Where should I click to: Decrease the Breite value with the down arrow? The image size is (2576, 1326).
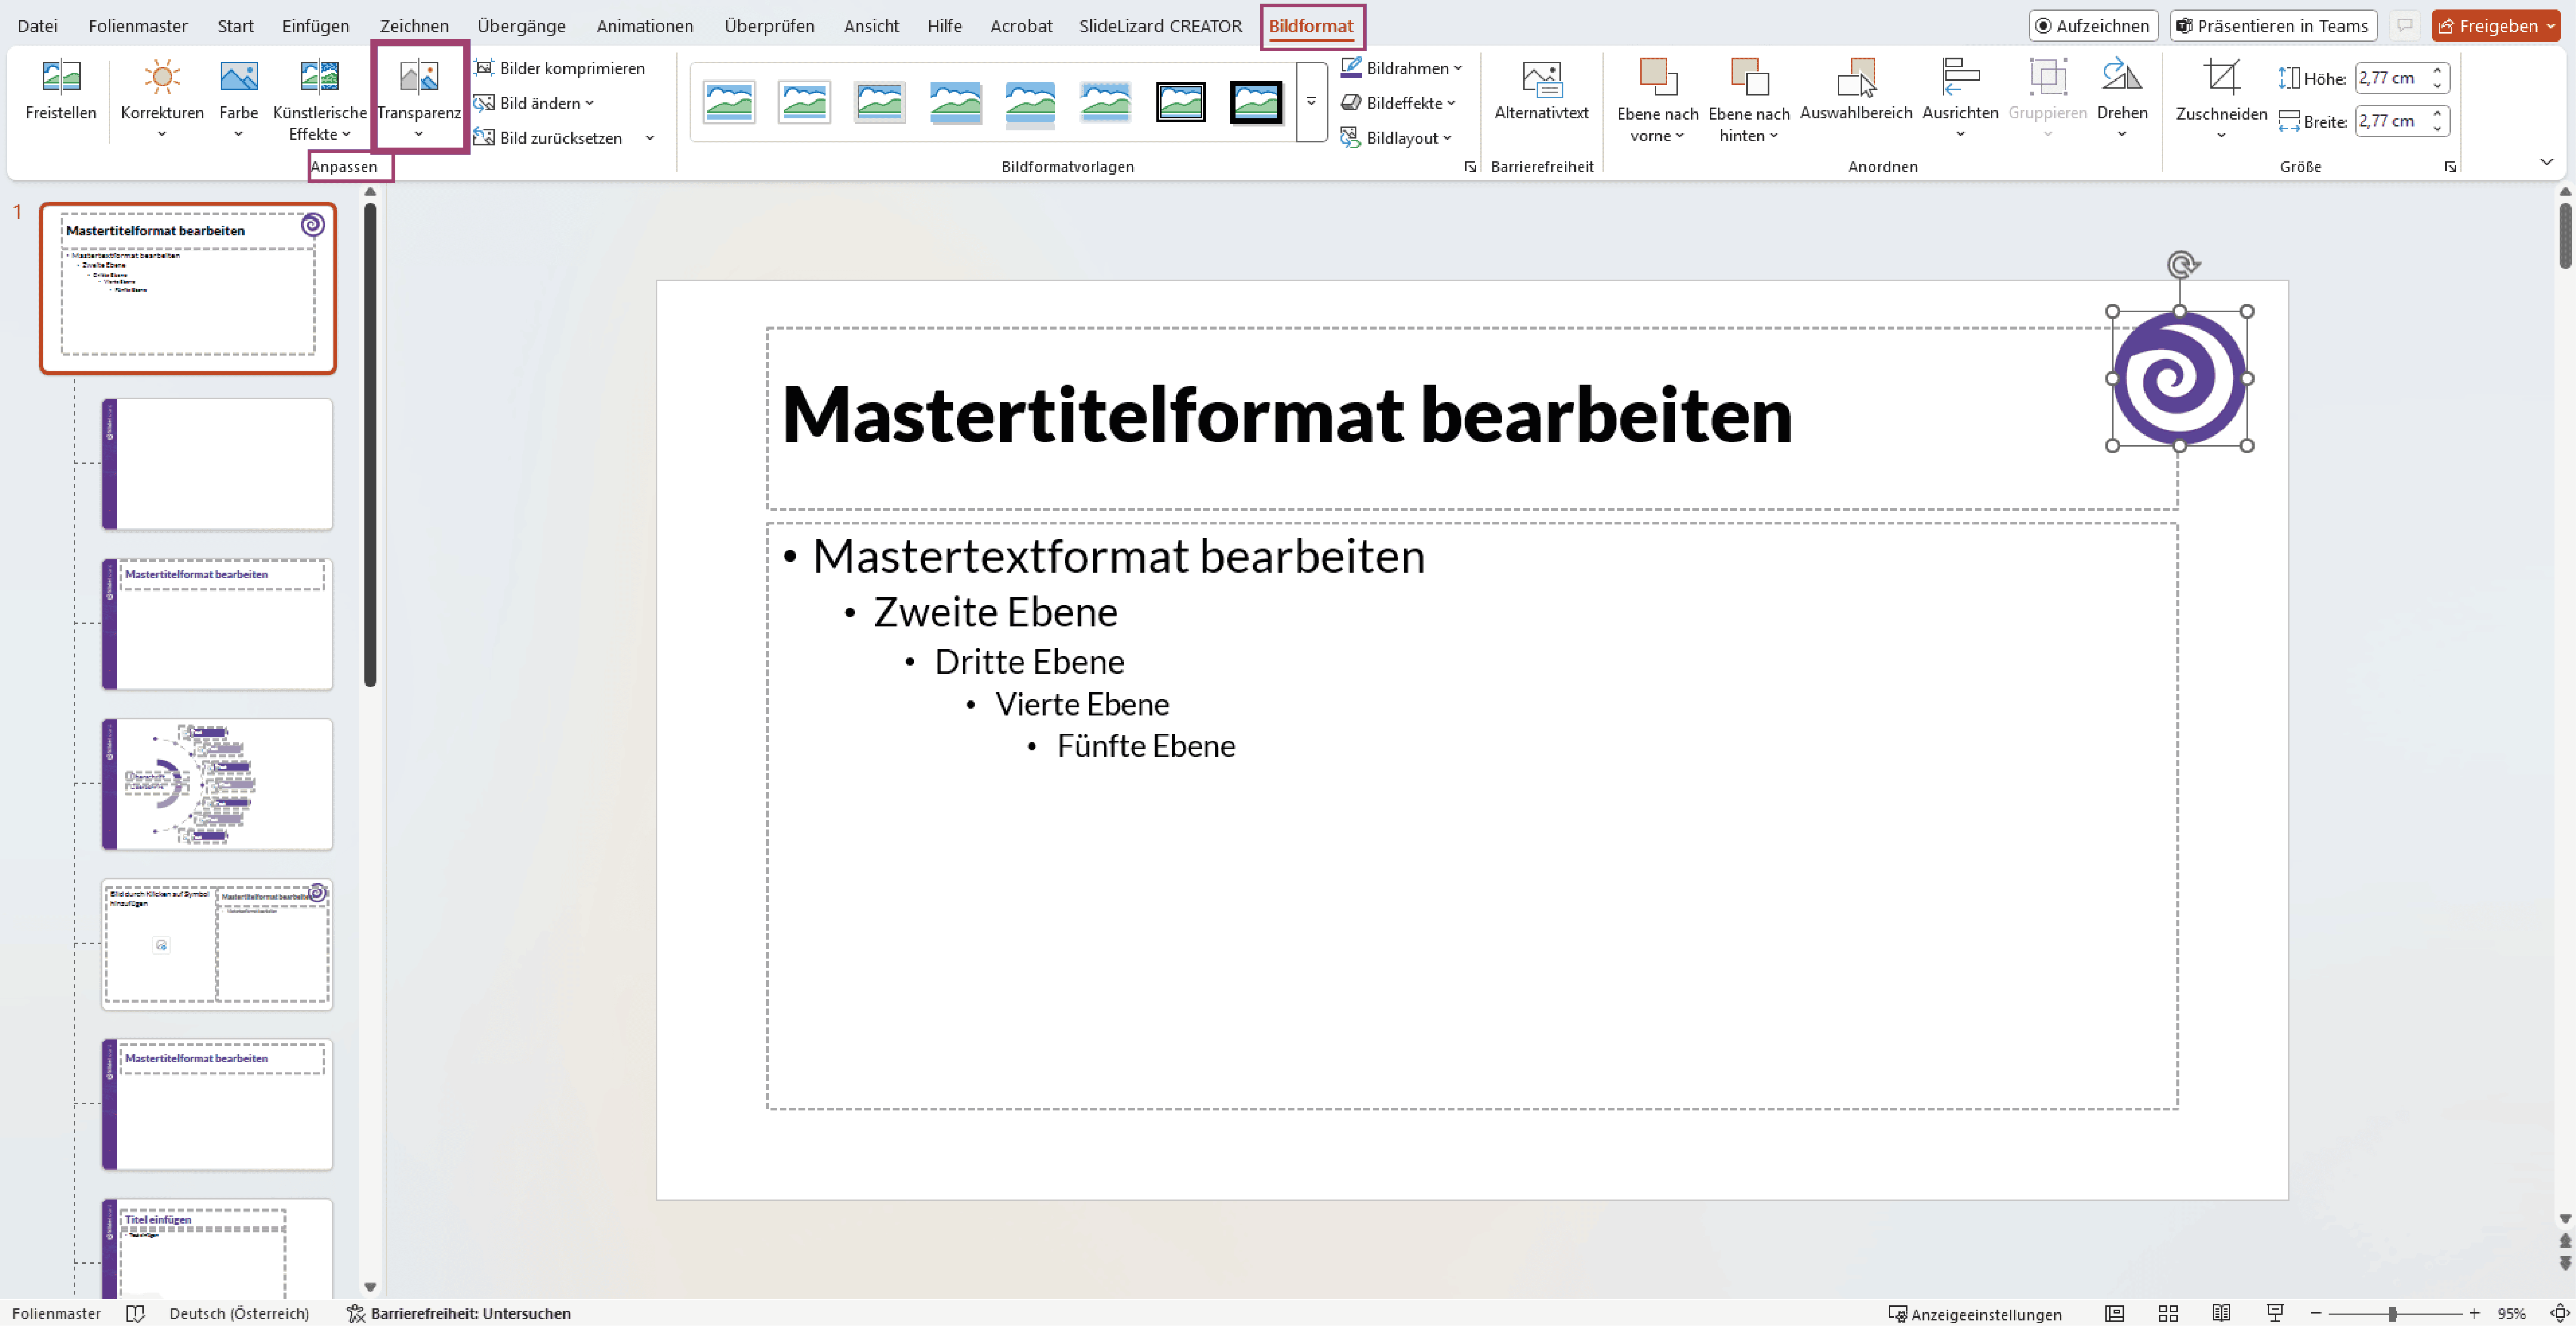2437,129
